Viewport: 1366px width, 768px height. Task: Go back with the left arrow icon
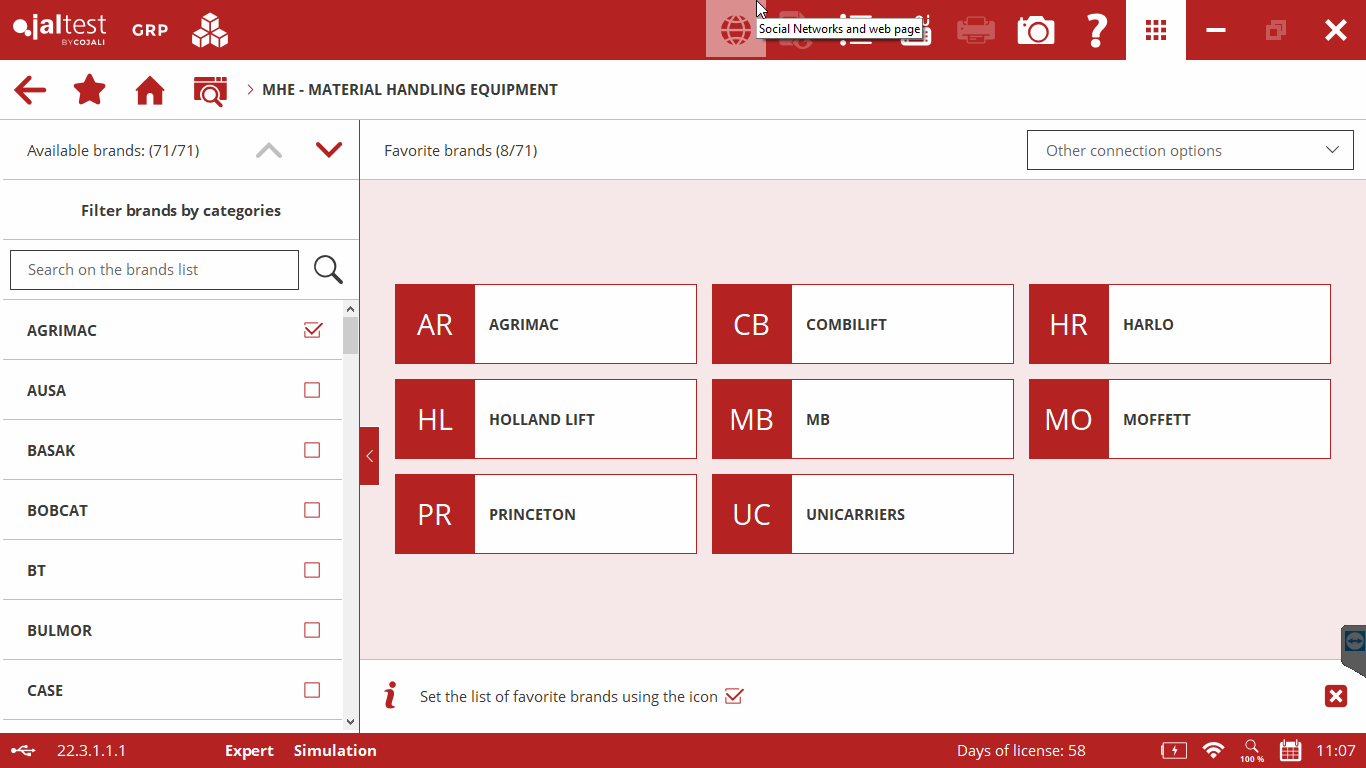click(30, 90)
